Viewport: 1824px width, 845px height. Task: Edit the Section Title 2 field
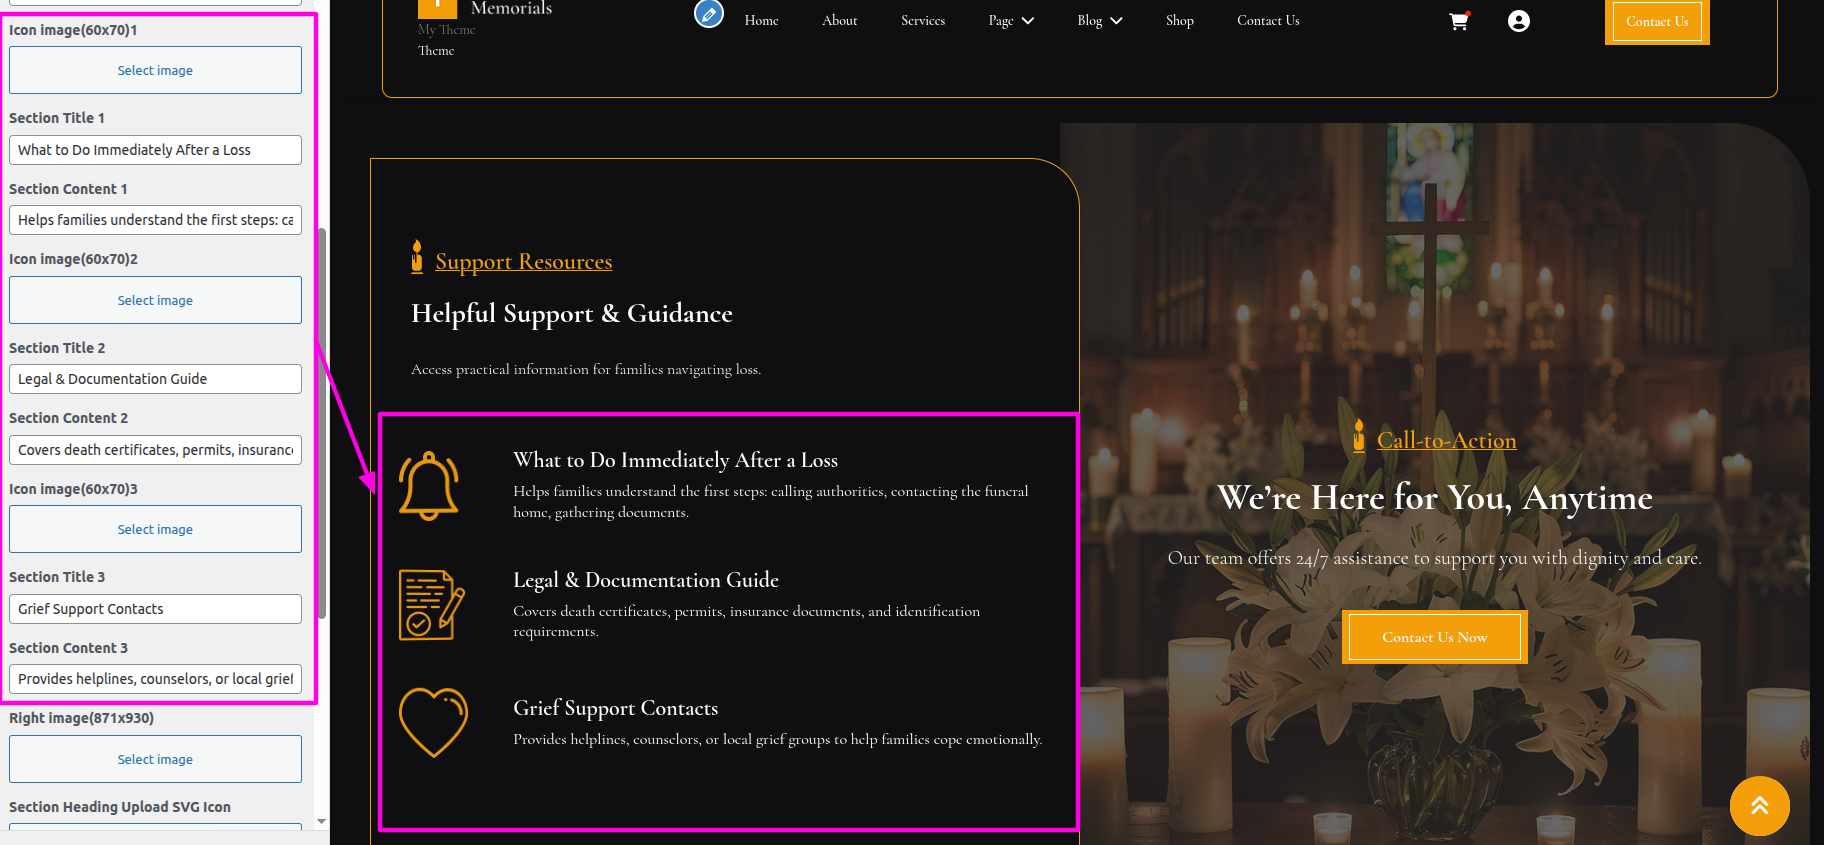[155, 379]
